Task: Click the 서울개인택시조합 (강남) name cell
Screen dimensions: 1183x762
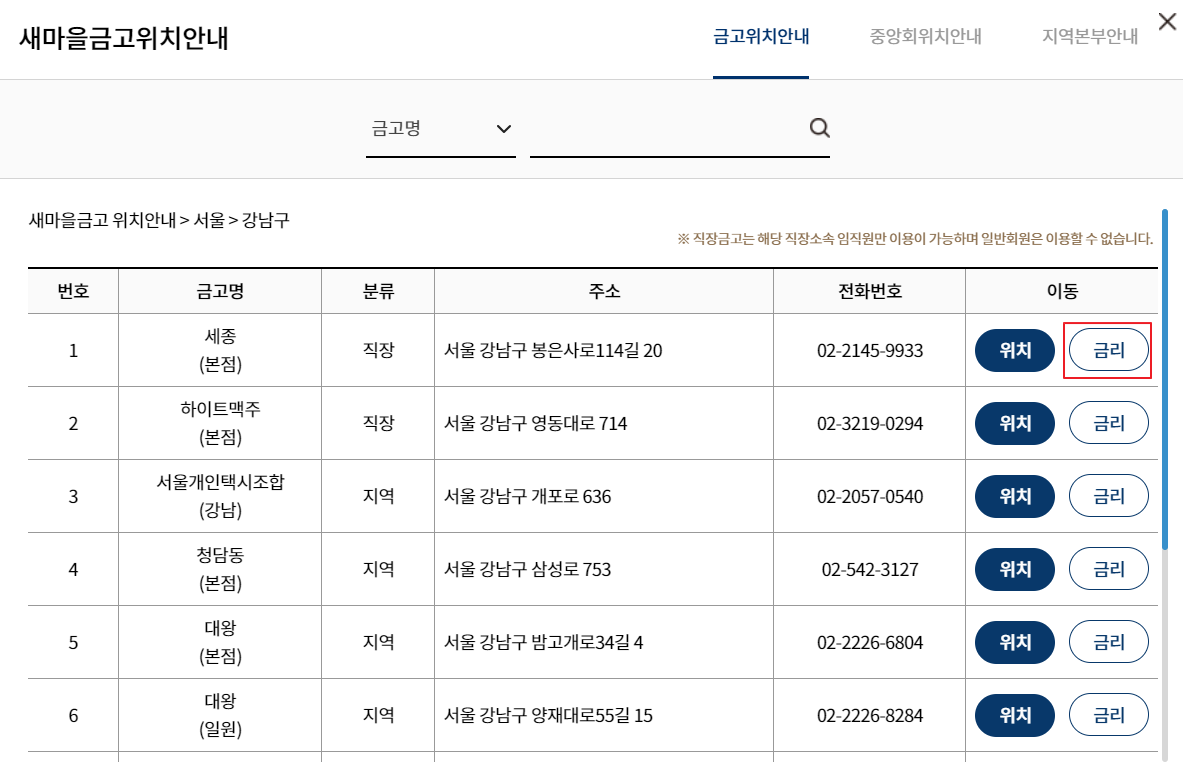Action: point(220,496)
